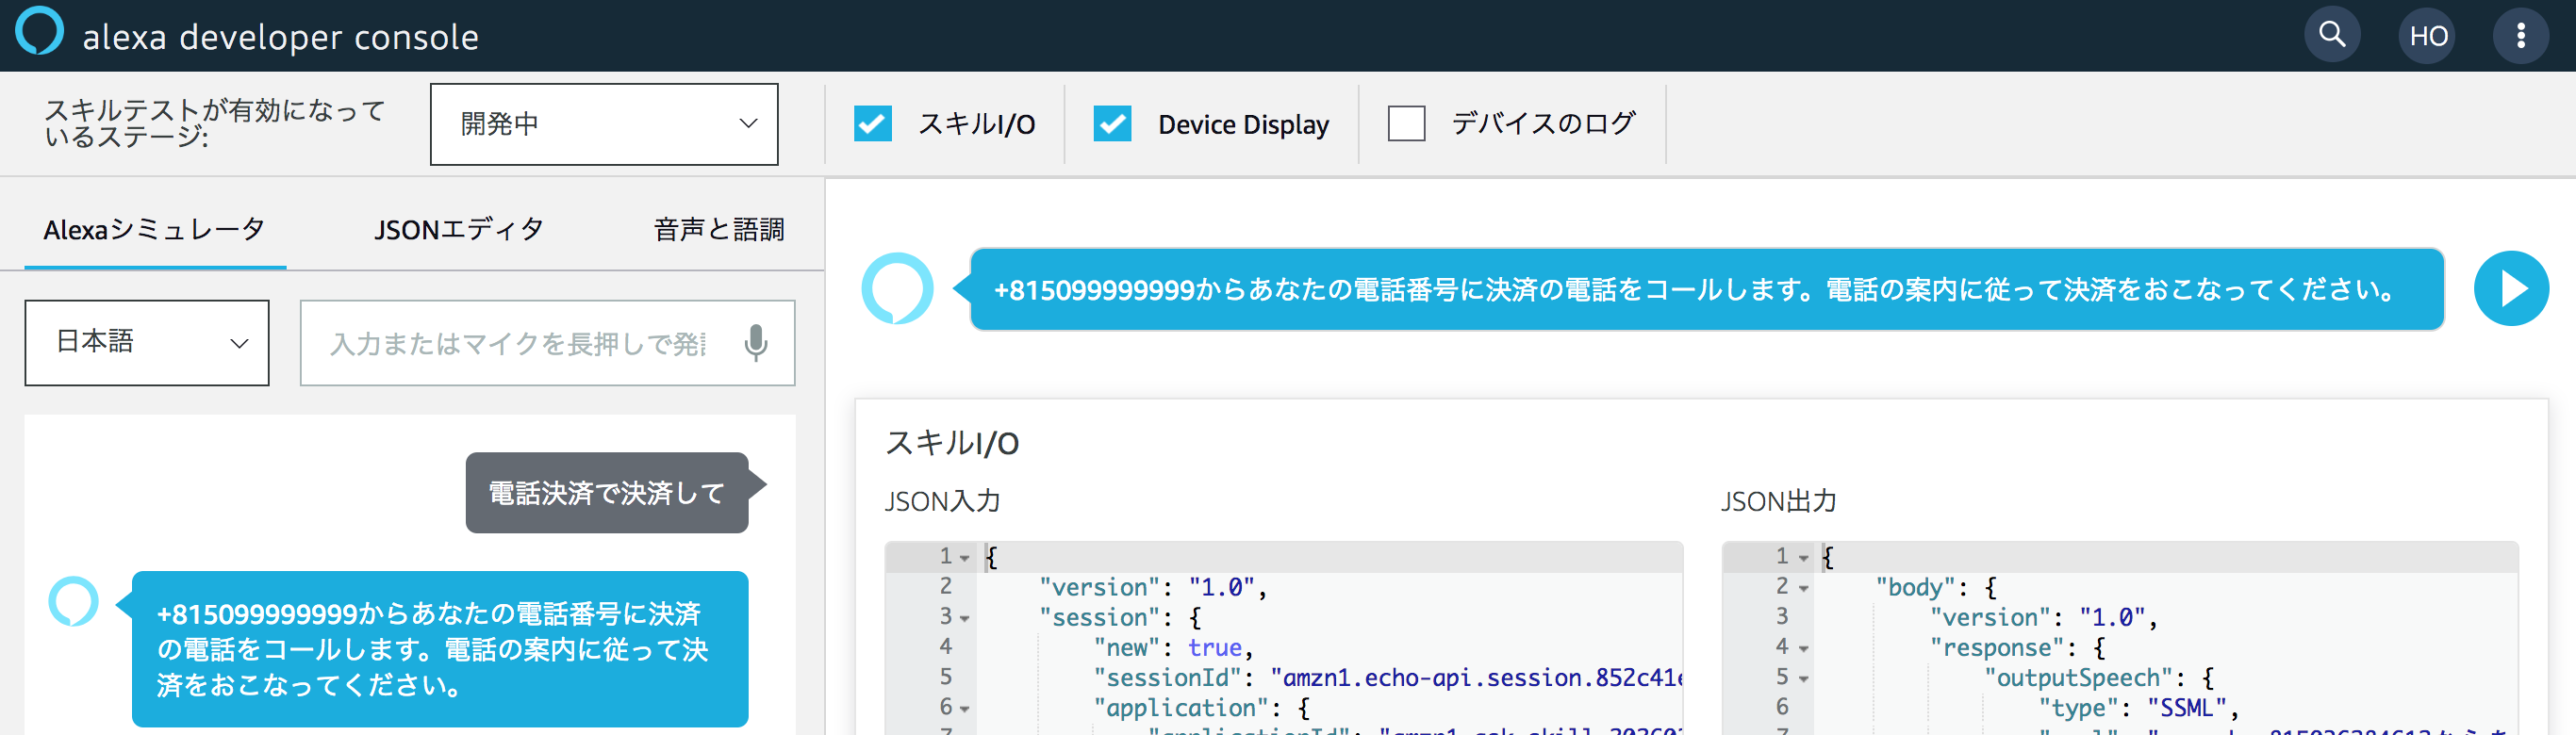2576x735 pixels.
Task: Switch to the Alexaシミュレータ tab
Action: 155,230
